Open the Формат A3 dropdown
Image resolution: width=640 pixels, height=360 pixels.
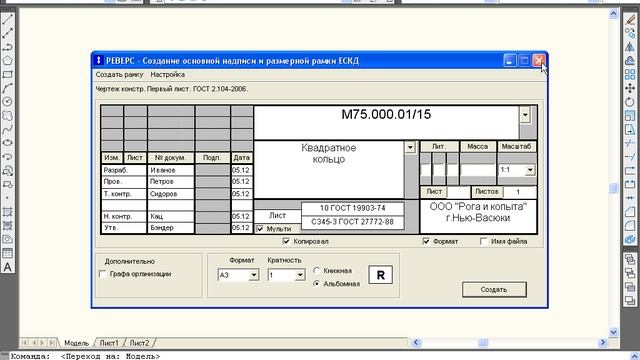pos(253,275)
